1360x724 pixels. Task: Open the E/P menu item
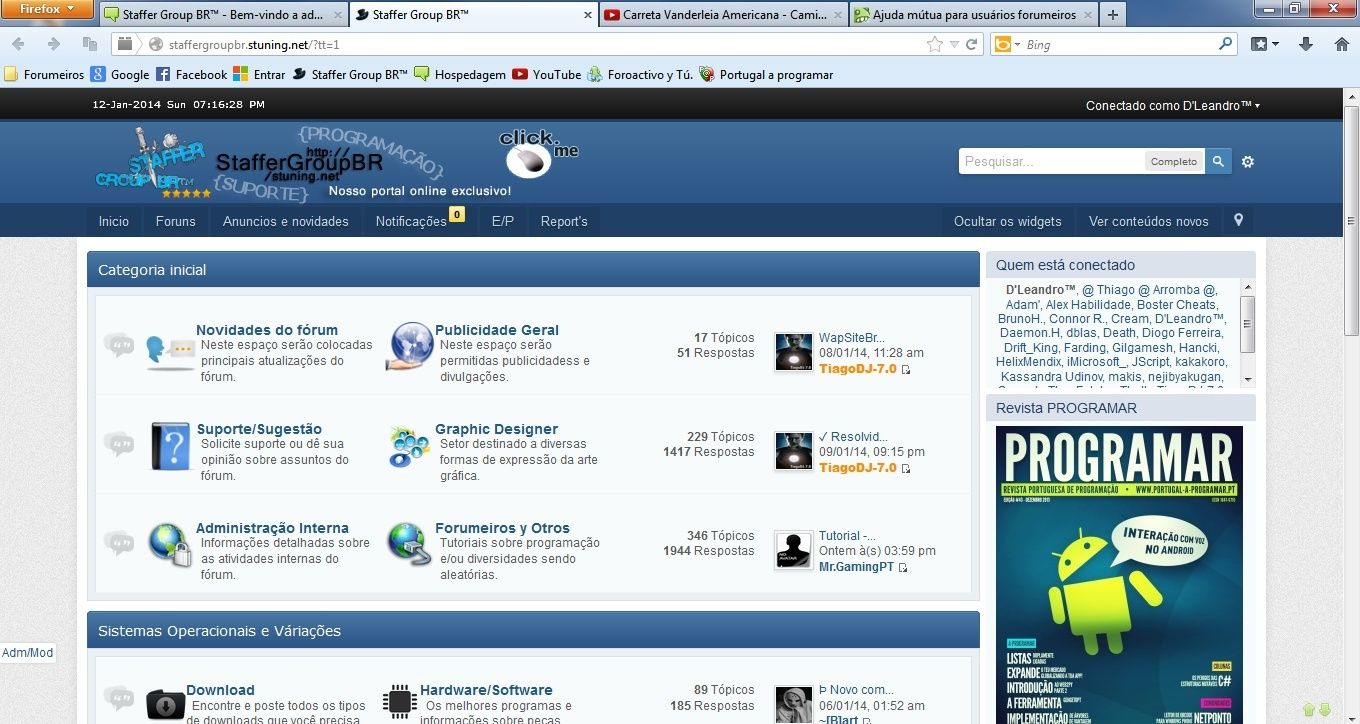[503, 221]
